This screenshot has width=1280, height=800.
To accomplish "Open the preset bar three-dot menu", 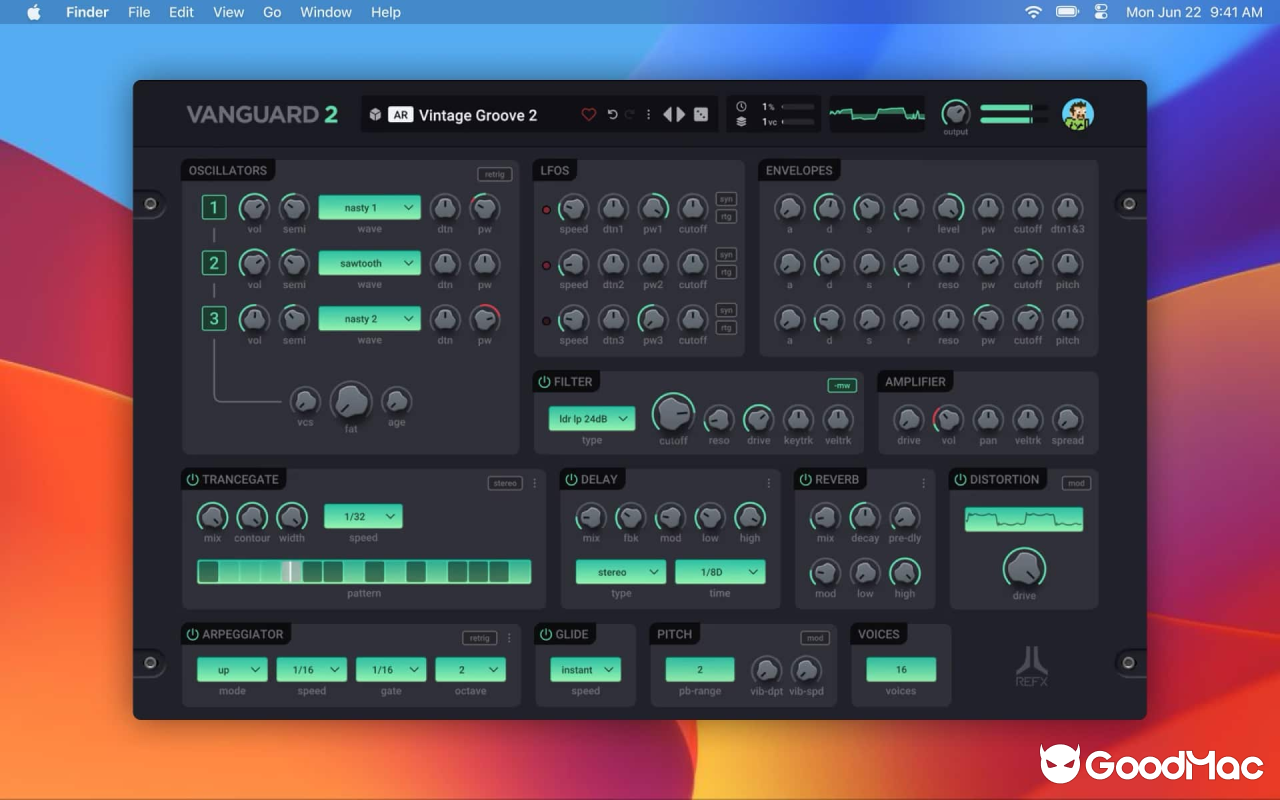I will point(648,115).
